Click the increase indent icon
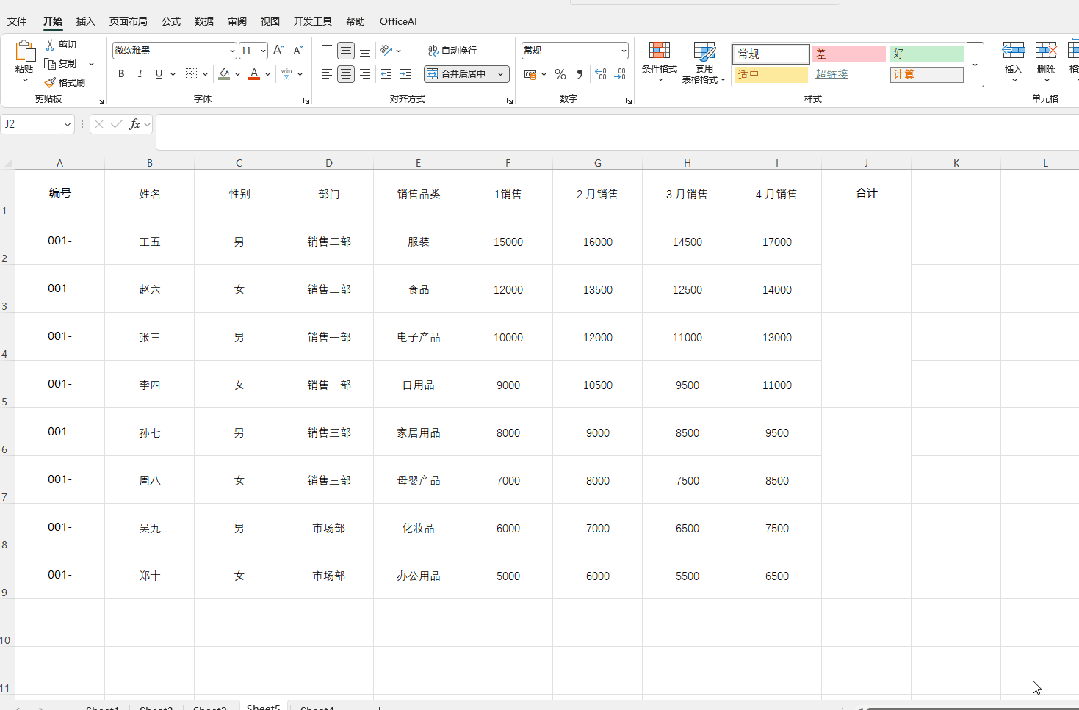Viewport: 1079px width, 710px height. [406, 74]
